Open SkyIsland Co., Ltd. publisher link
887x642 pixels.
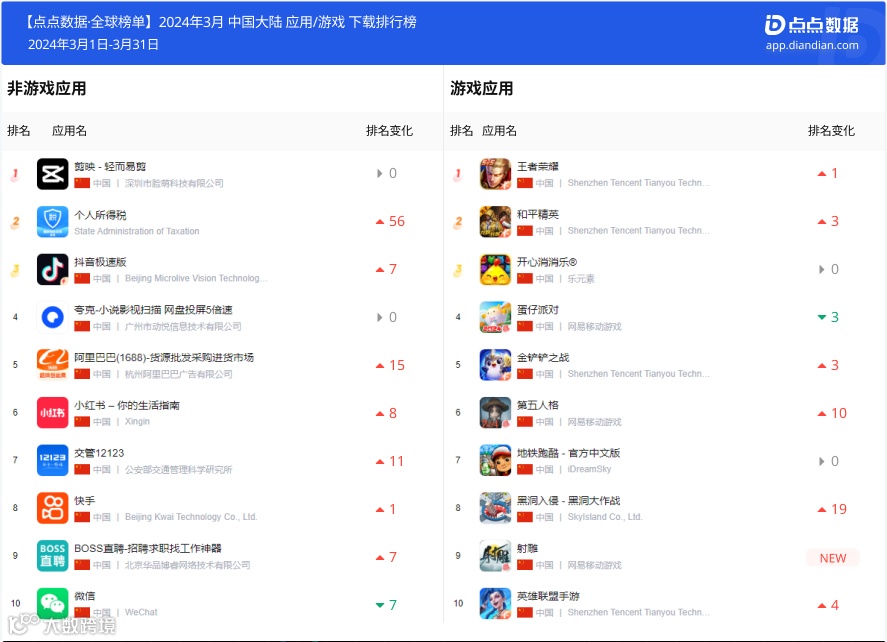point(605,517)
